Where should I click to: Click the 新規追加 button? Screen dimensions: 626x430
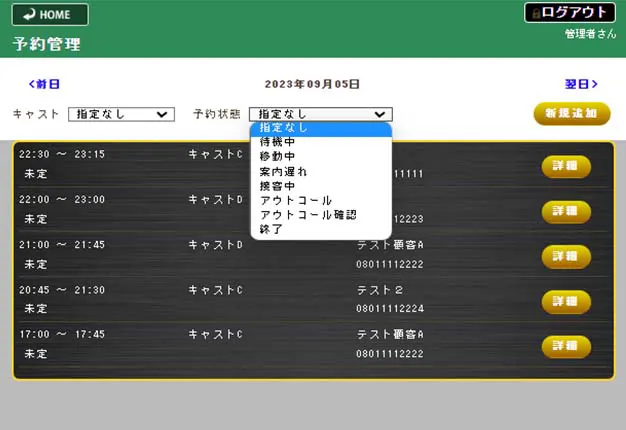572,114
